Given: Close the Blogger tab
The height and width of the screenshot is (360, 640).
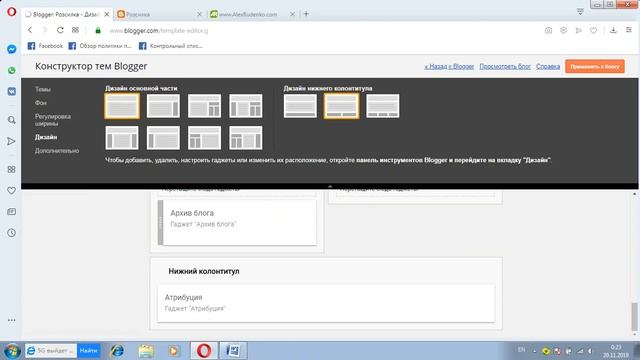Looking at the screenshot, I should (x=107, y=14).
